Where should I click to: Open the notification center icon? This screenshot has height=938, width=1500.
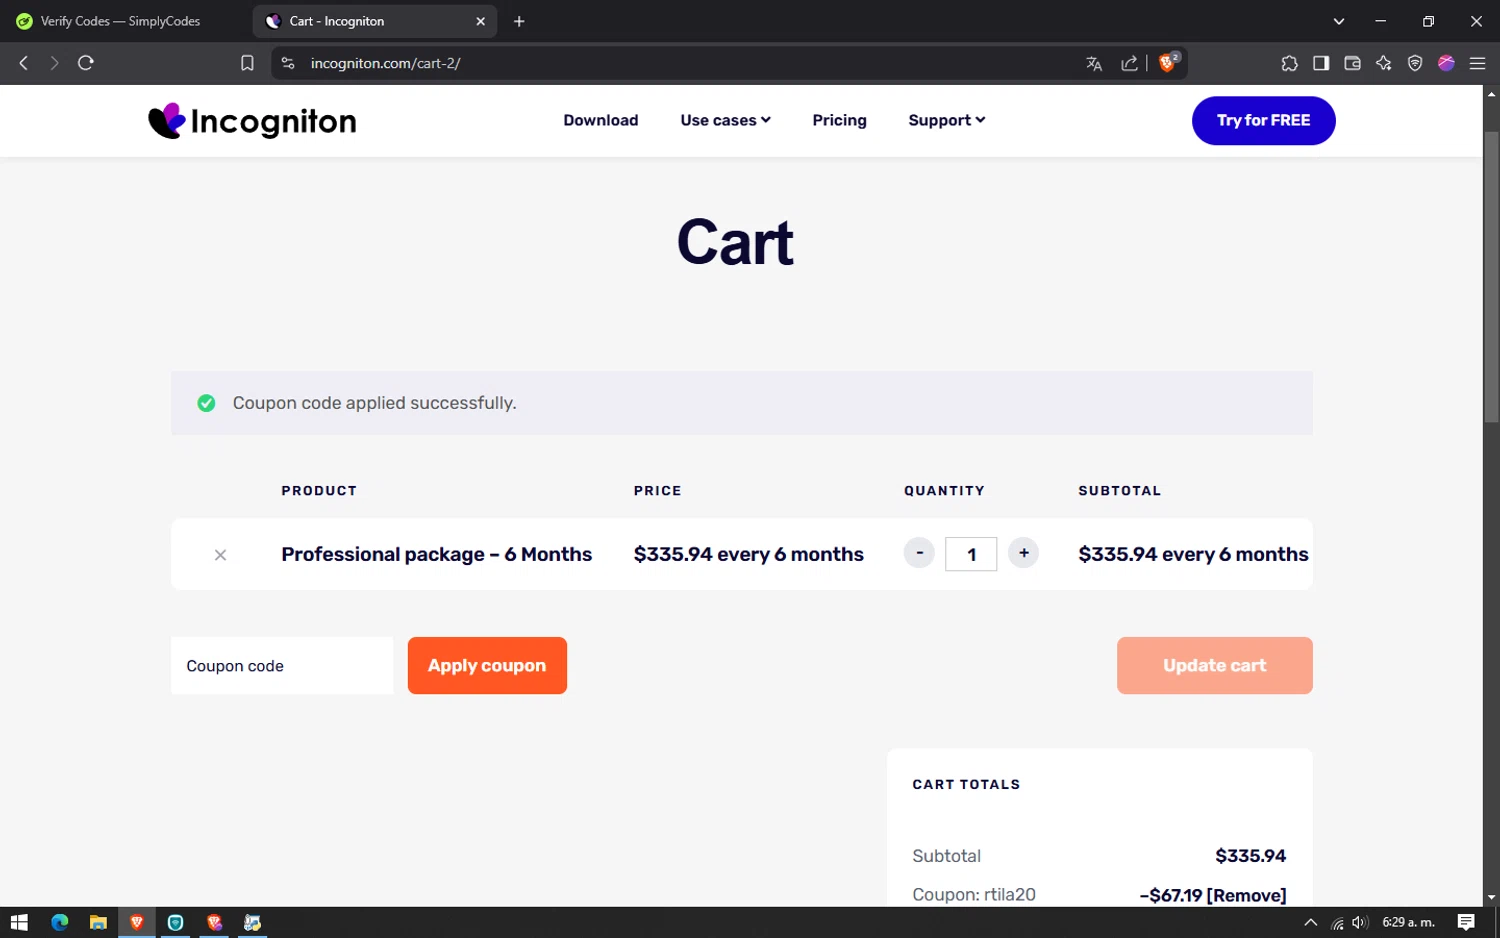coord(1466,922)
